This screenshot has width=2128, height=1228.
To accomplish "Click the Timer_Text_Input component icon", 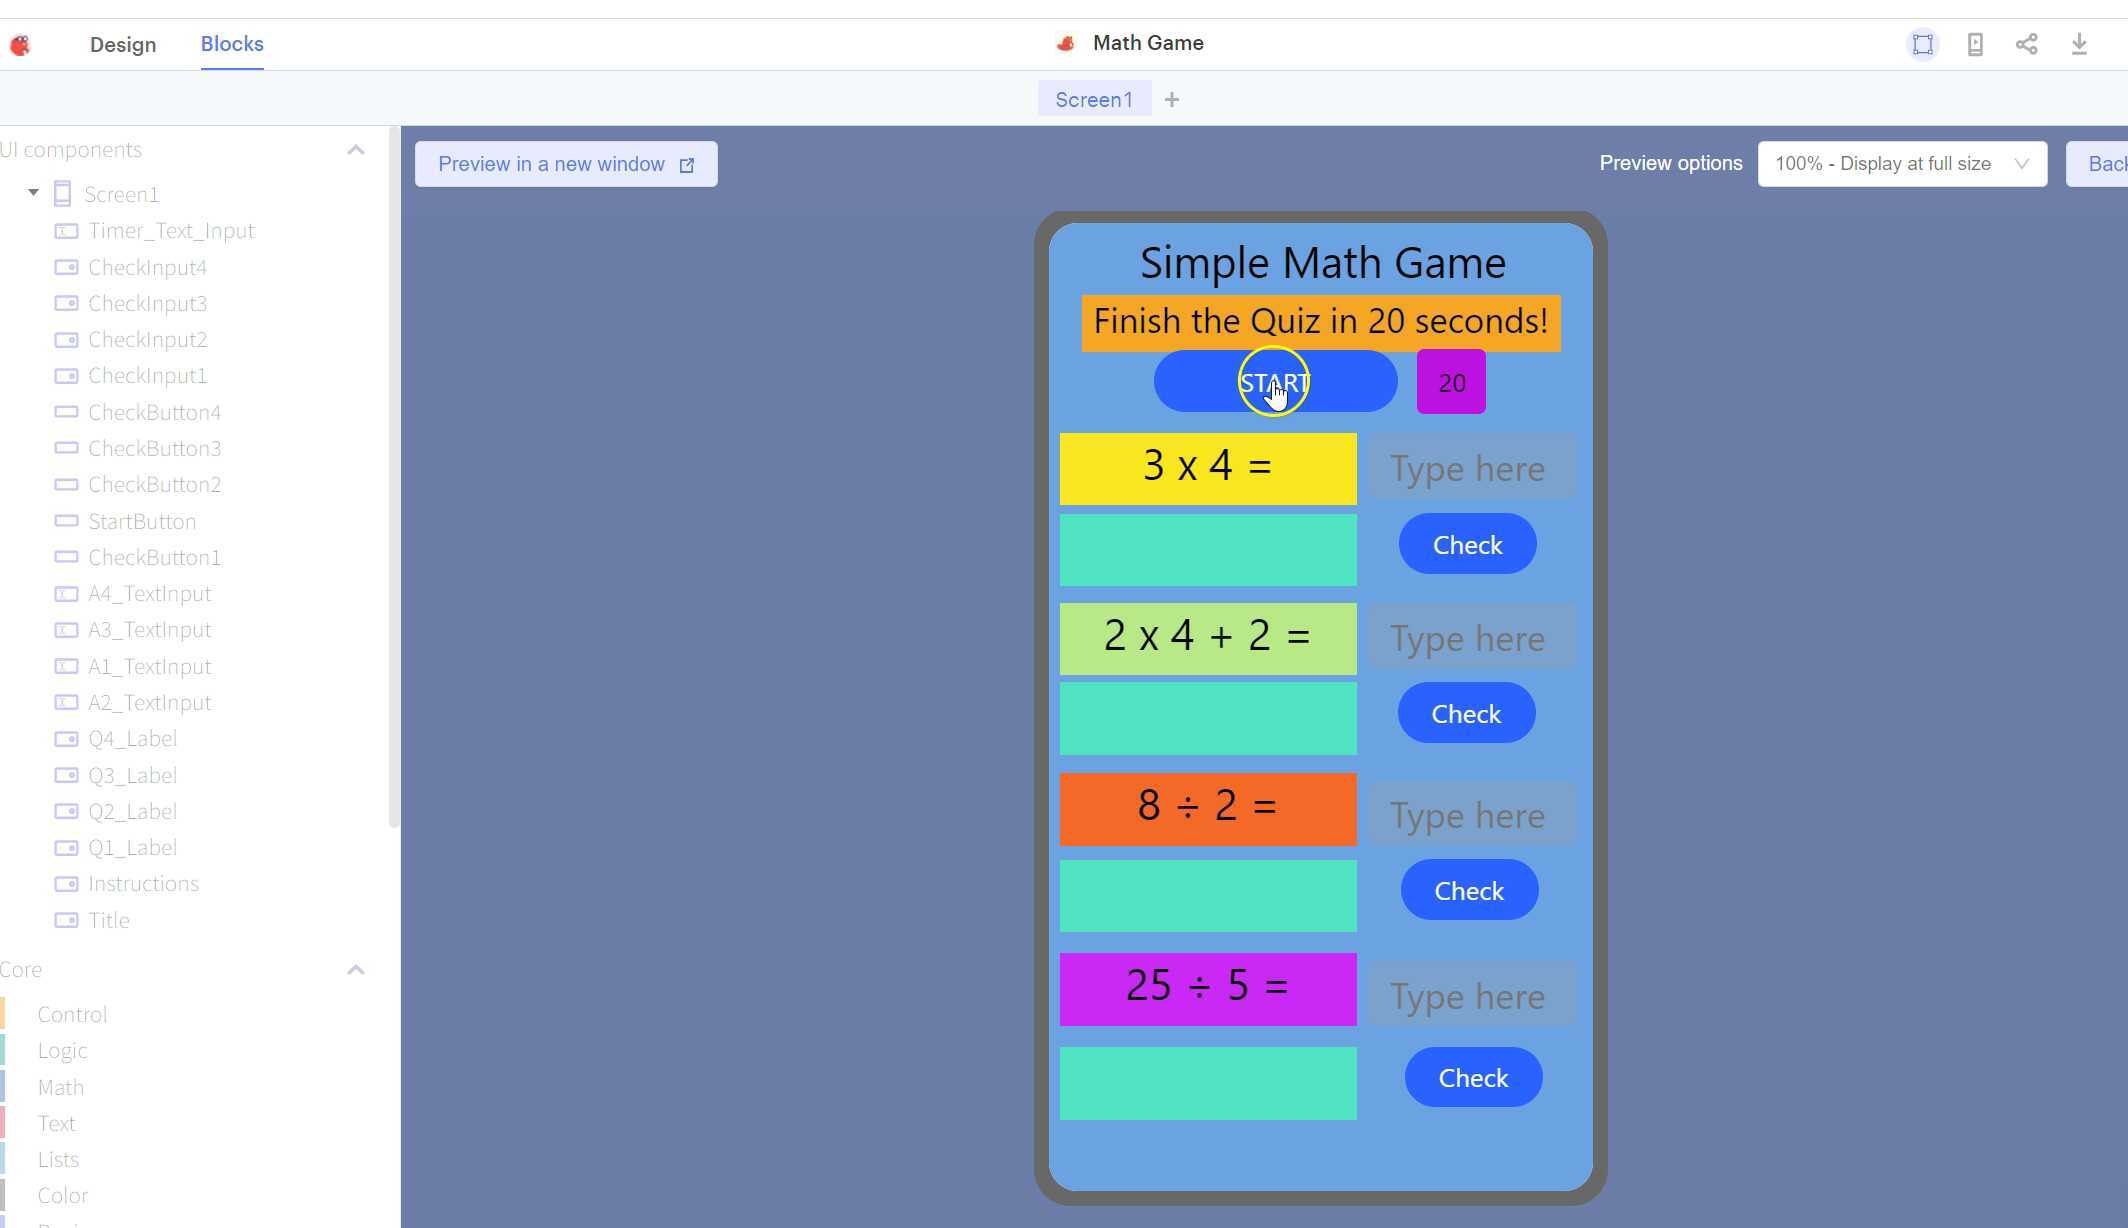I will pyautogui.click(x=66, y=231).
